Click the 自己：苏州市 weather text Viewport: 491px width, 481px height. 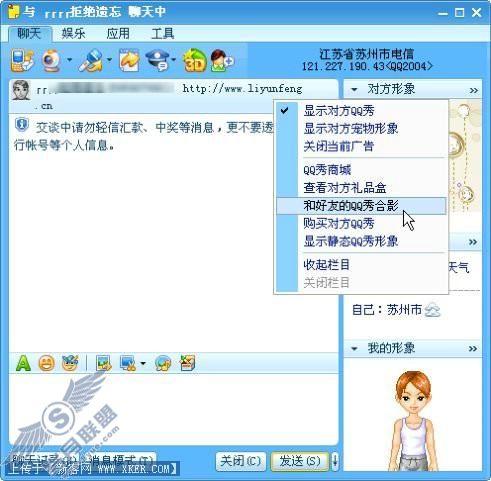[x=387, y=310]
